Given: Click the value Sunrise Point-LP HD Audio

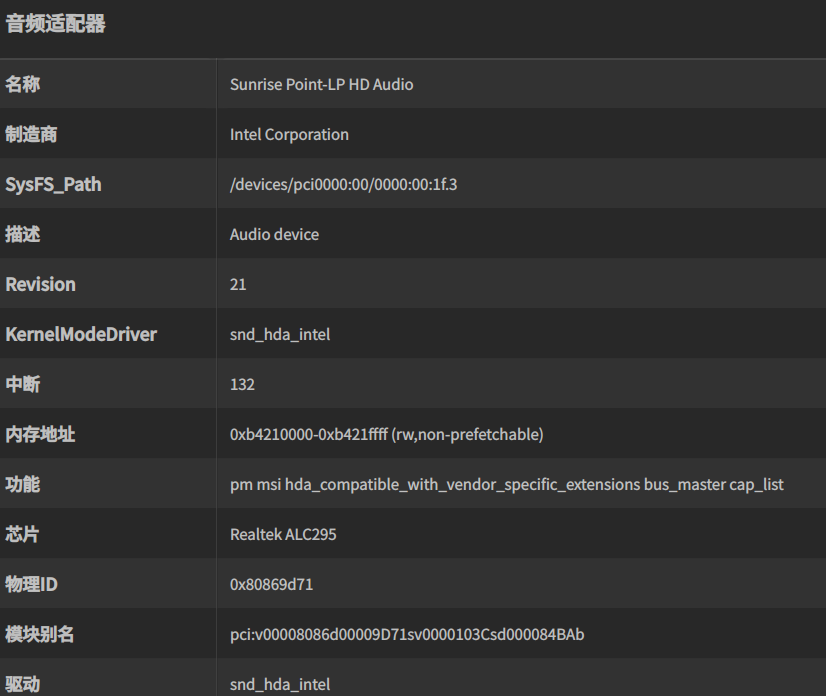Looking at the screenshot, I should pyautogui.click(x=321, y=84).
